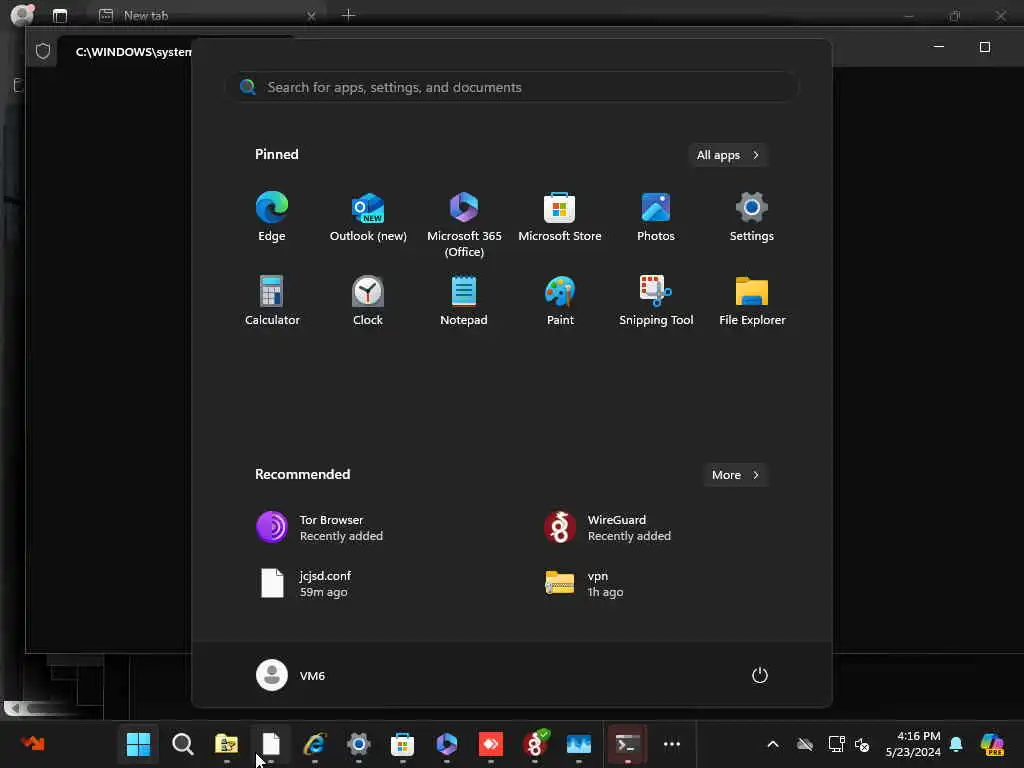Click the power button icon
Image resolution: width=1024 pixels, height=768 pixels.
(x=760, y=675)
